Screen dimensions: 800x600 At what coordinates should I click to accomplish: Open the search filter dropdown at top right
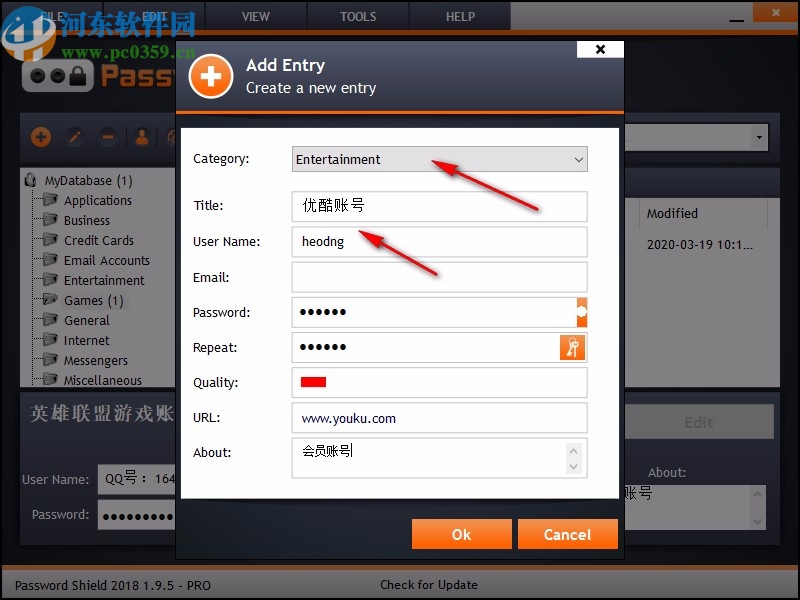click(756, 137)
